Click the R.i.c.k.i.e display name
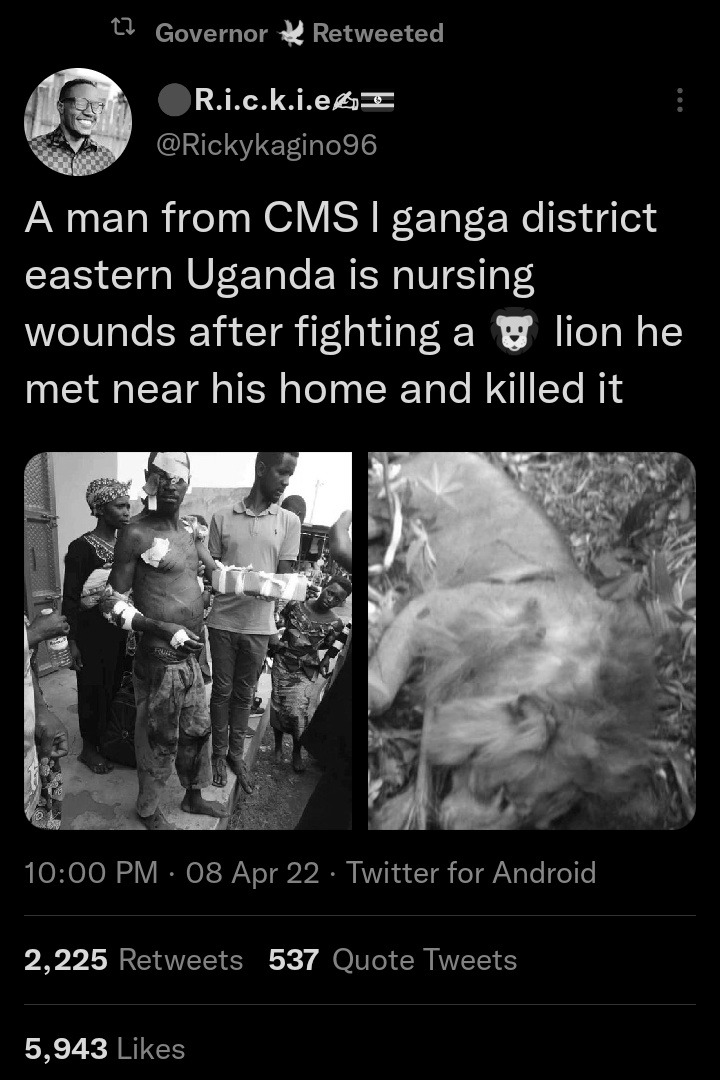This screenshot has width=720, height=1080. tap(263, 101)
